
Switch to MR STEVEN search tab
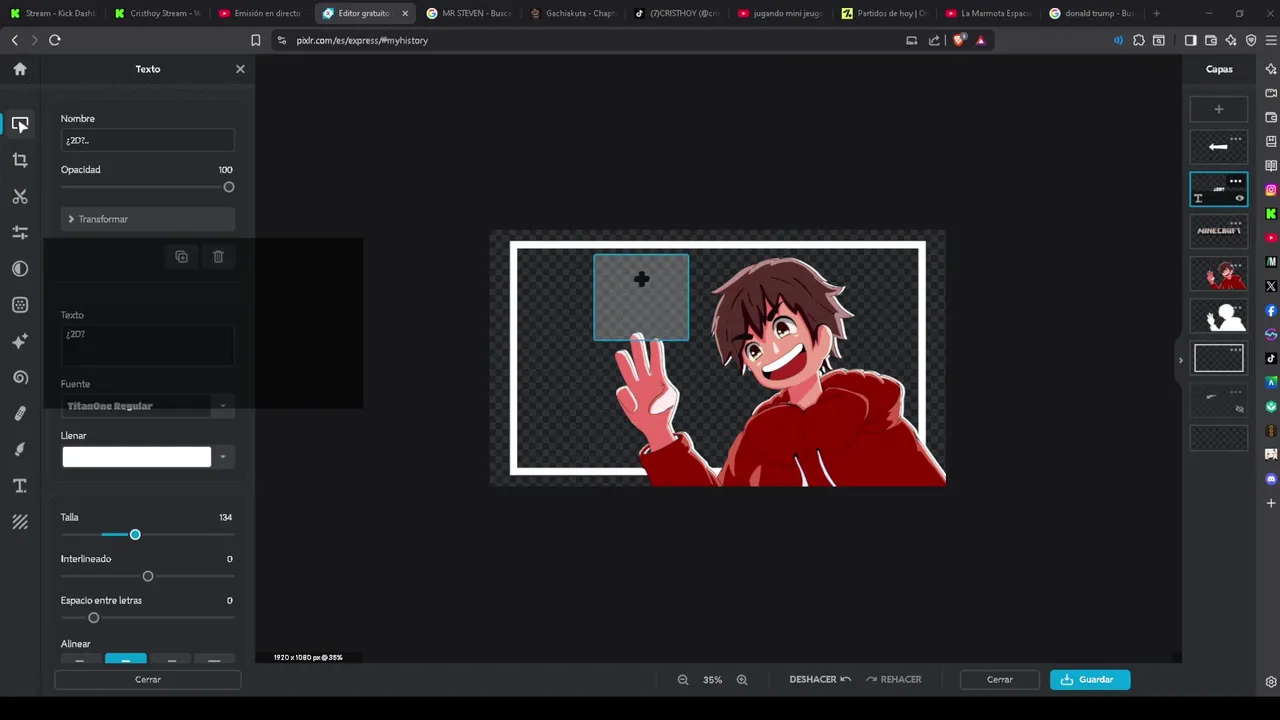[472, 13]
